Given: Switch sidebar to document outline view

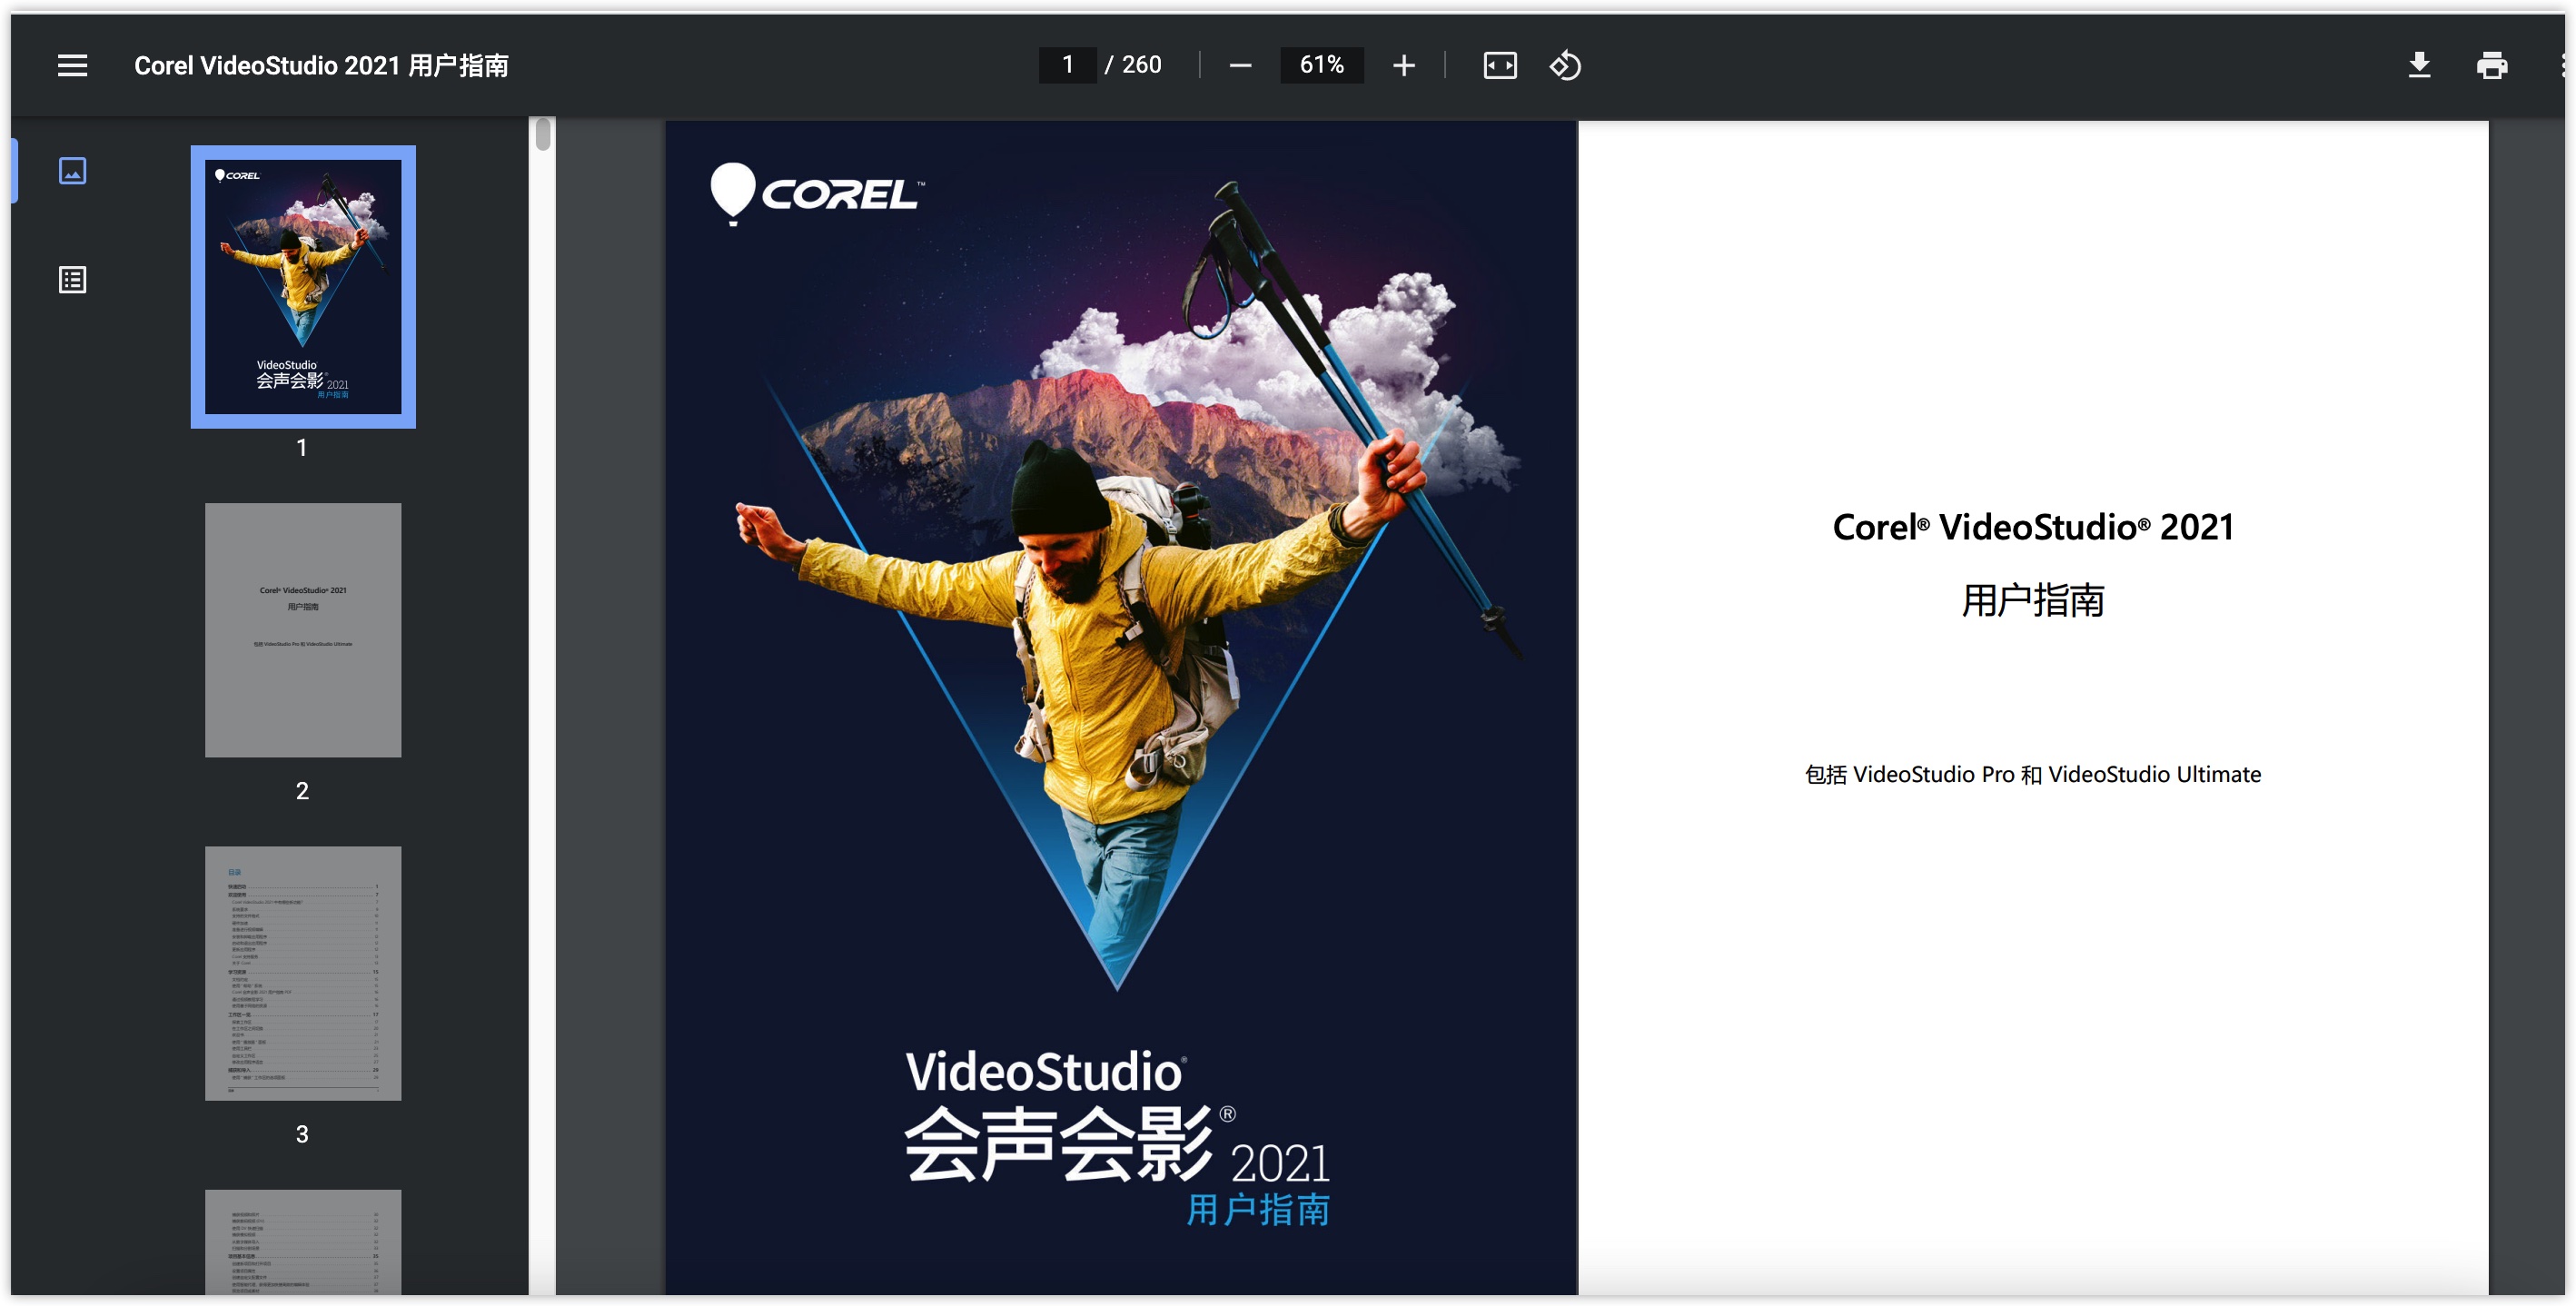Looking at the screenshot, I should click(x=72, y=280).
